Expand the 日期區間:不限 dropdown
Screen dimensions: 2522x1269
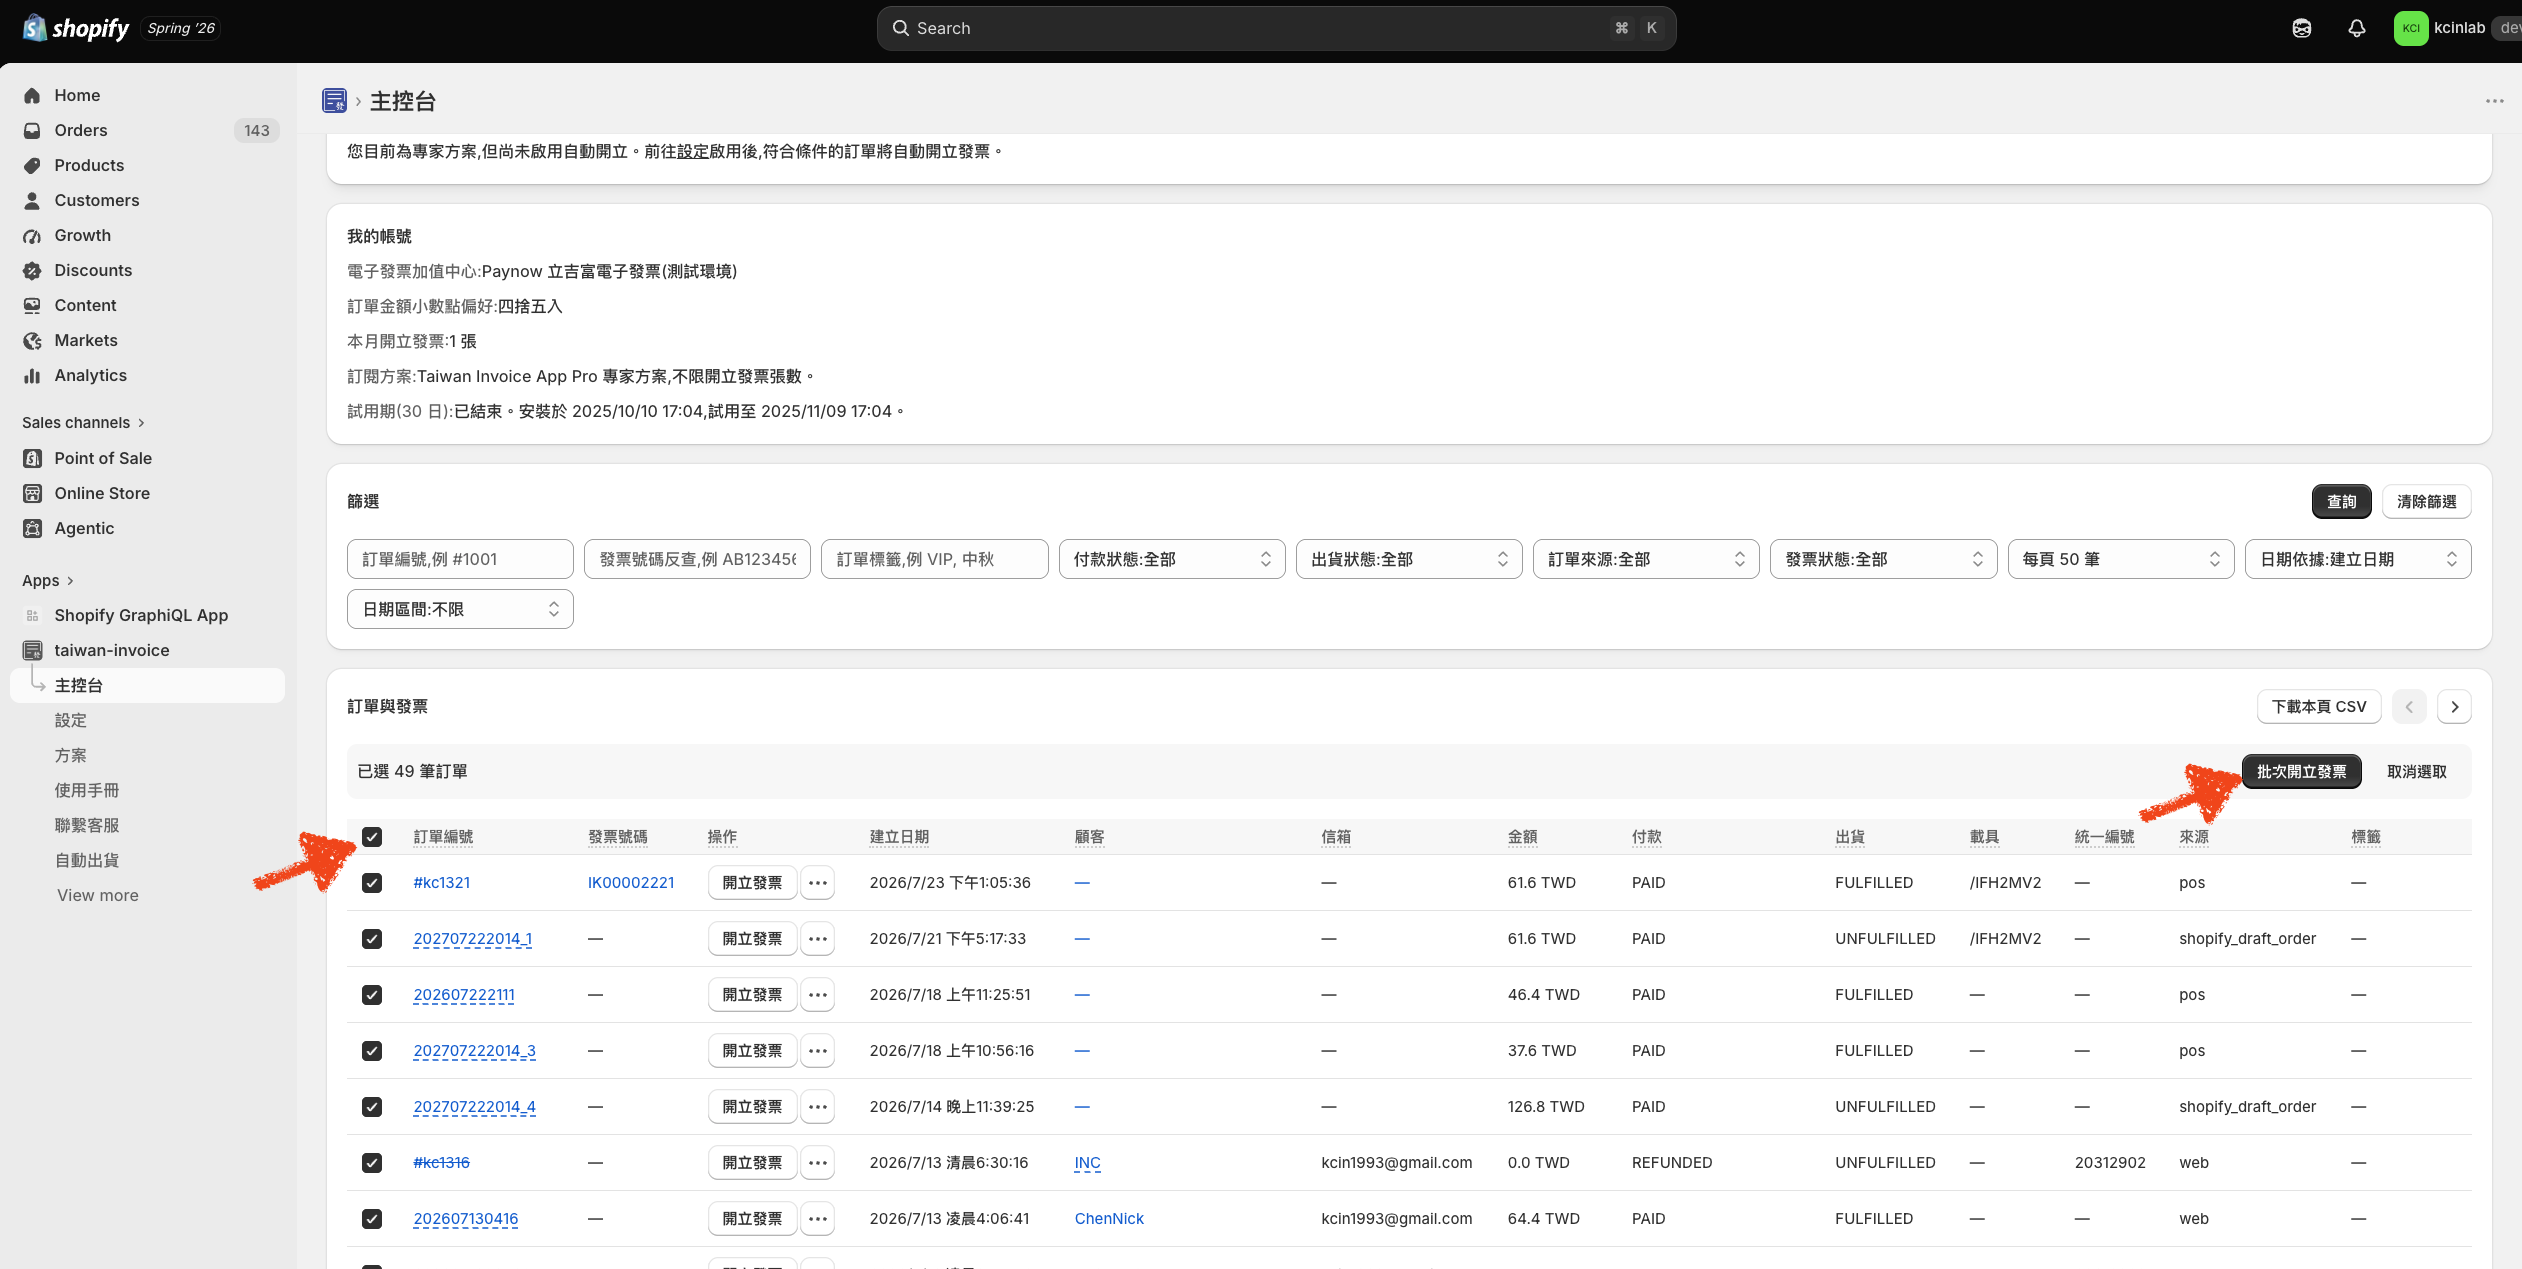pos(460,609)
